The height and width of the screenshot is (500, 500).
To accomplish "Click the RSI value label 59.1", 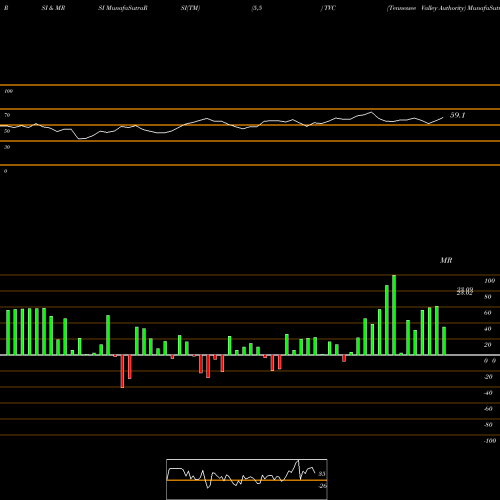I will (457, 115).
